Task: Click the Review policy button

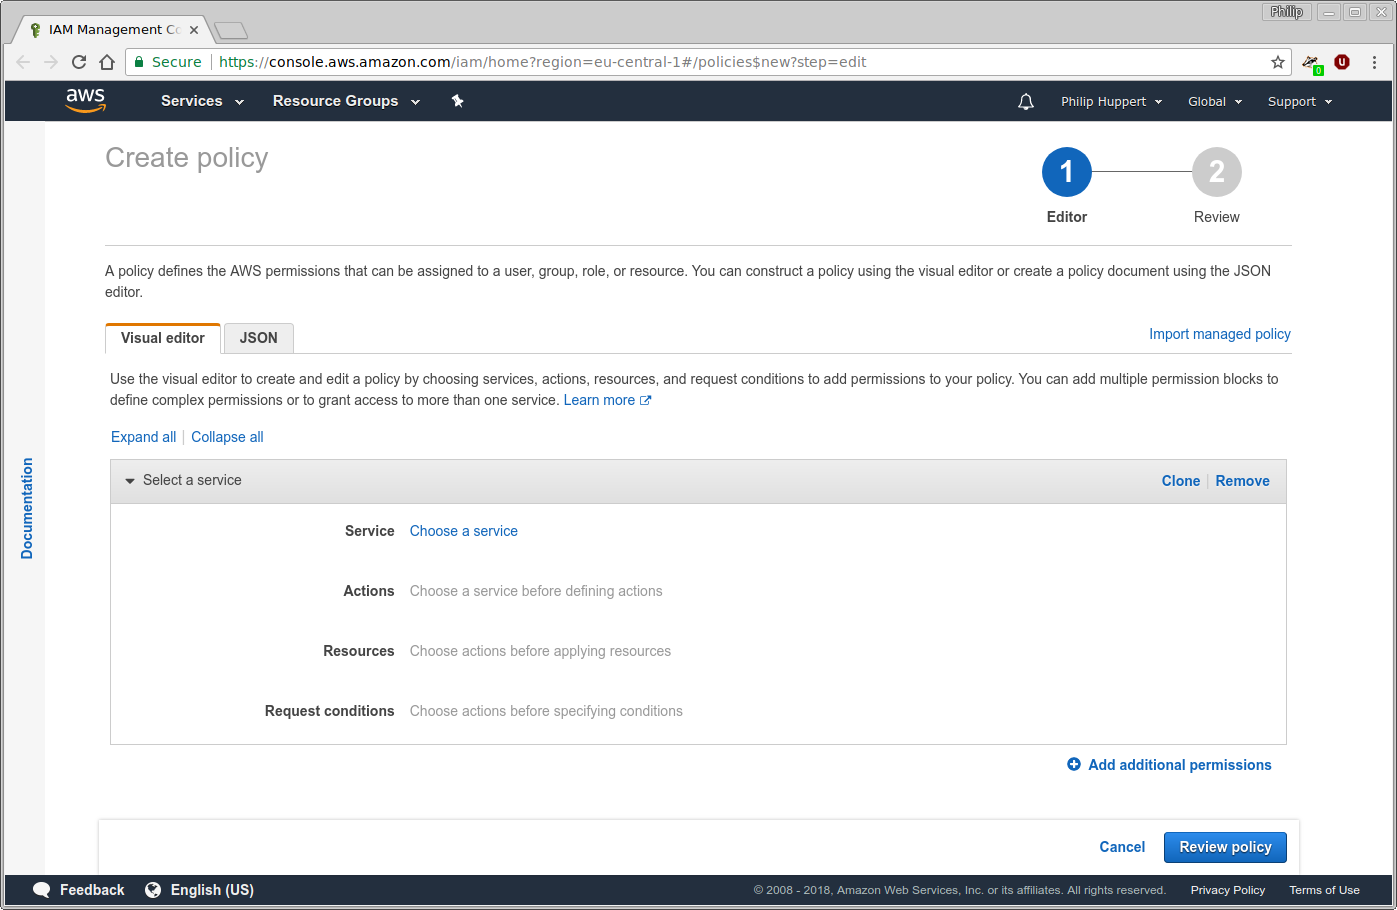Action: tap(1224, 847)
